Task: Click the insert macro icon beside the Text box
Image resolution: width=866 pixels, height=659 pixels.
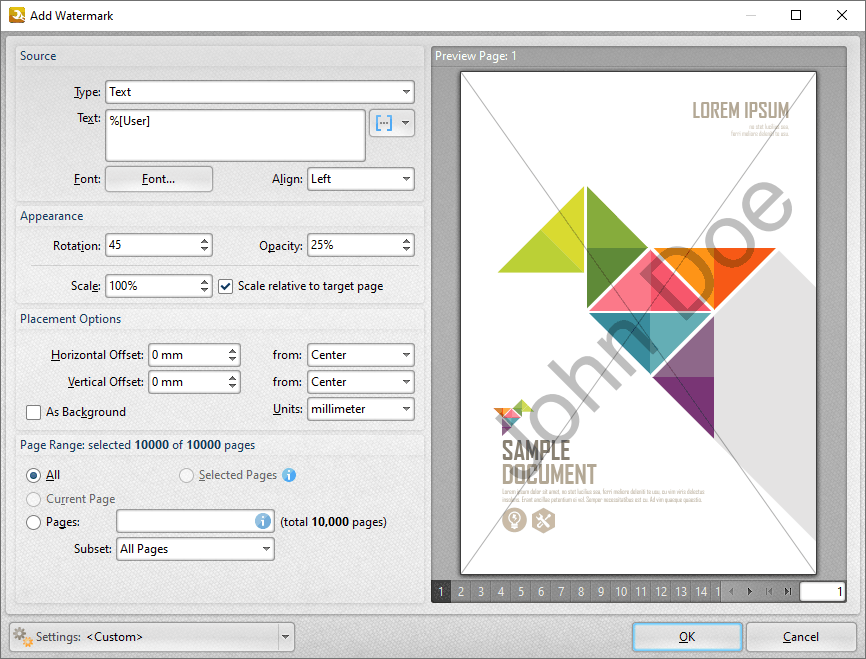Action: tap(383, 123)
